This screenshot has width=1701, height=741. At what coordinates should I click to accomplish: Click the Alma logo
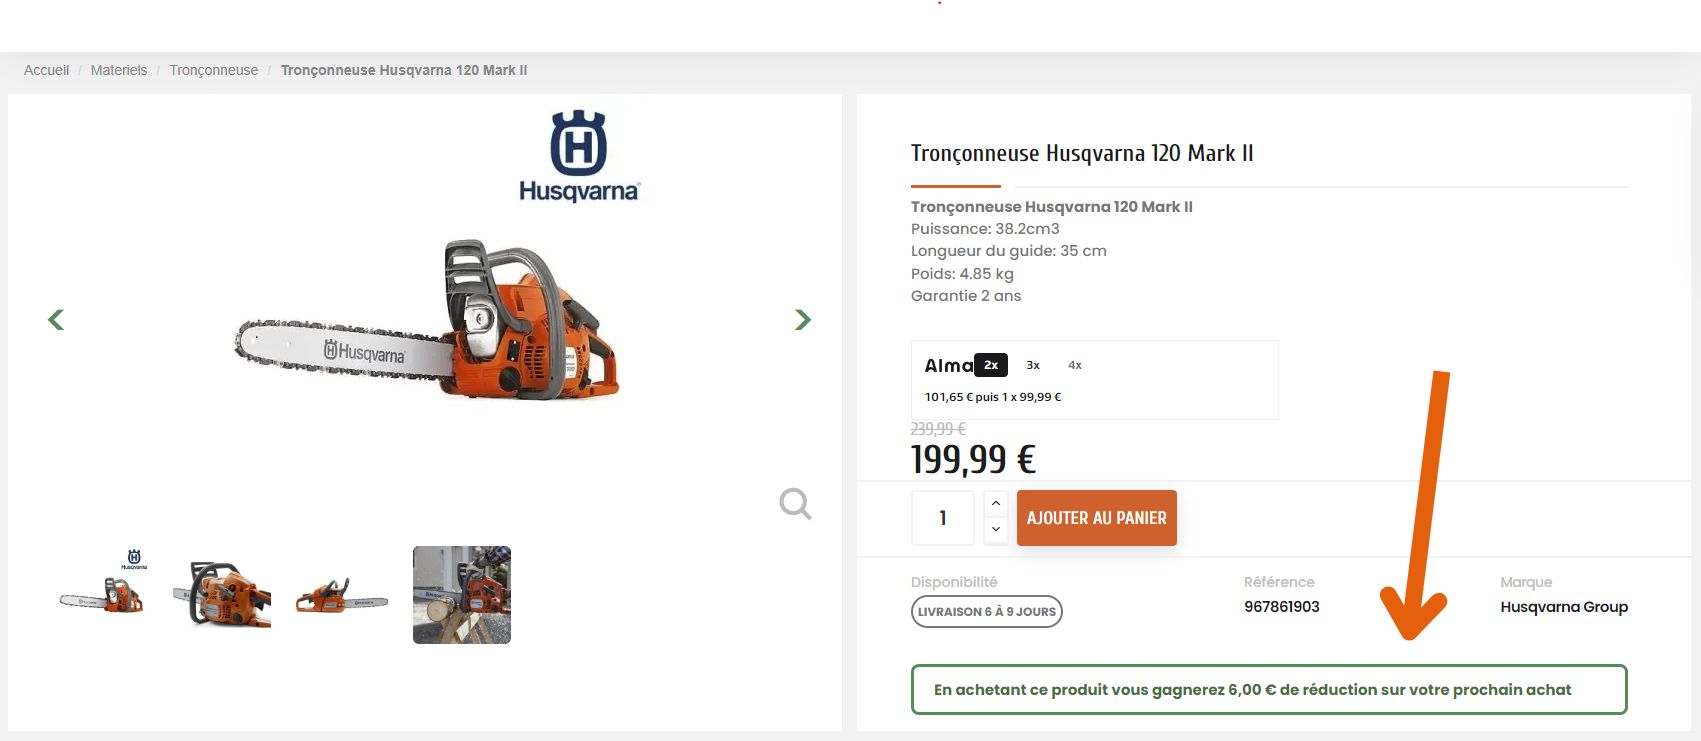948,366
